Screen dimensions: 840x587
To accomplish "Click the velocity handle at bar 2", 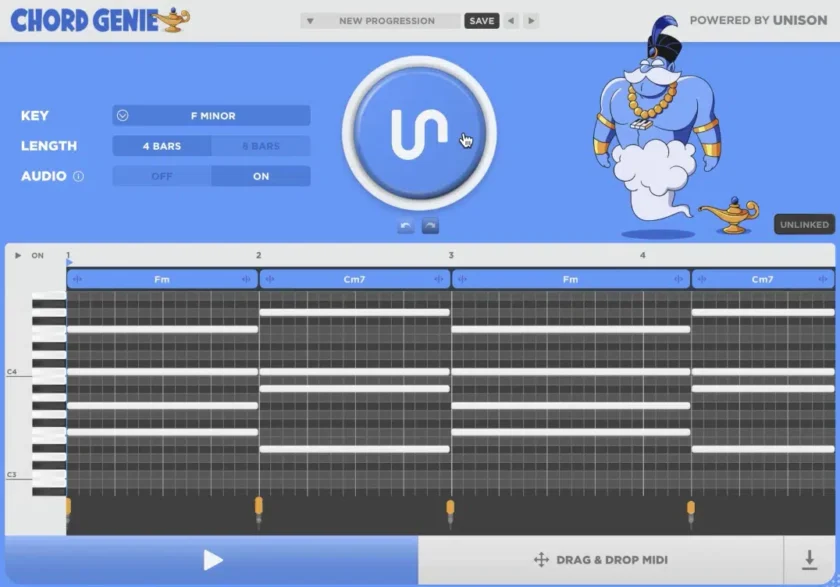I will click(x=258, y=506).
